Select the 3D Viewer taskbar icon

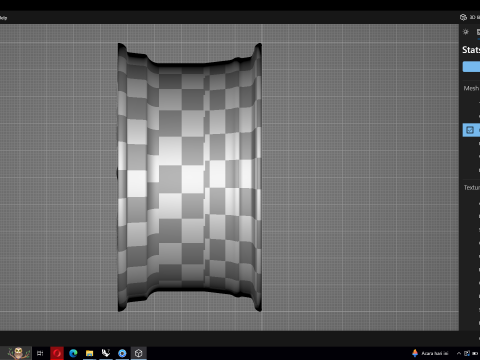[x=139, y=353]
